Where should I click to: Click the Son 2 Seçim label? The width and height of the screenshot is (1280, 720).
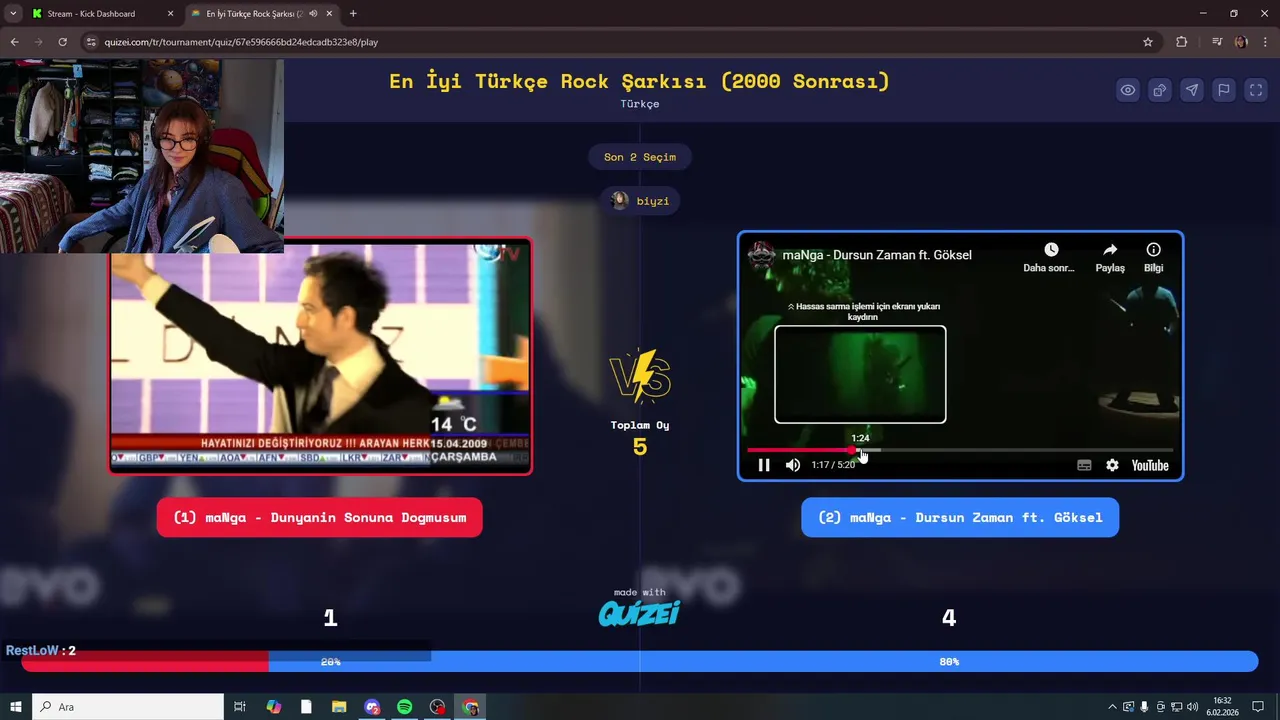point(640,157)
